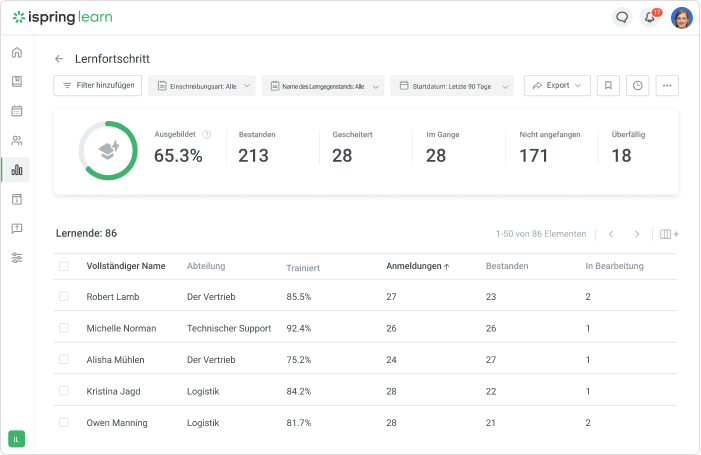The width and height of the screenshot is (701, 455).
Task: Click the Bestanden 213 summary stat
Action: coord(257,147)
